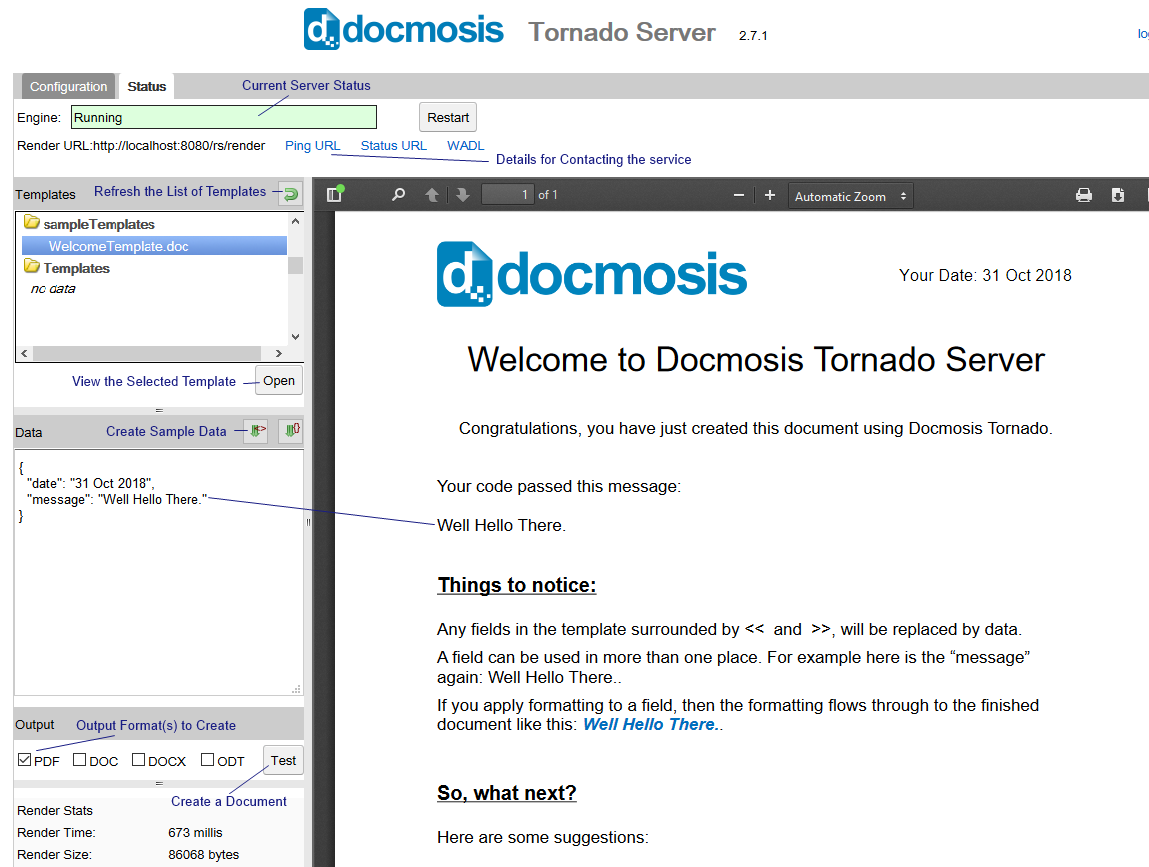Open the Automatic Zoom dropdown

[851, 196]
